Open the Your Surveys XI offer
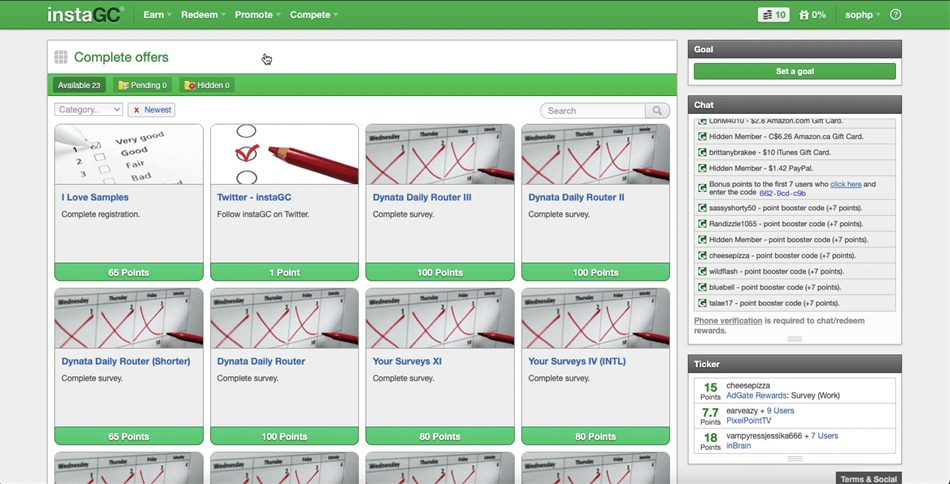950x484 pixels. [x=407, y=361]
